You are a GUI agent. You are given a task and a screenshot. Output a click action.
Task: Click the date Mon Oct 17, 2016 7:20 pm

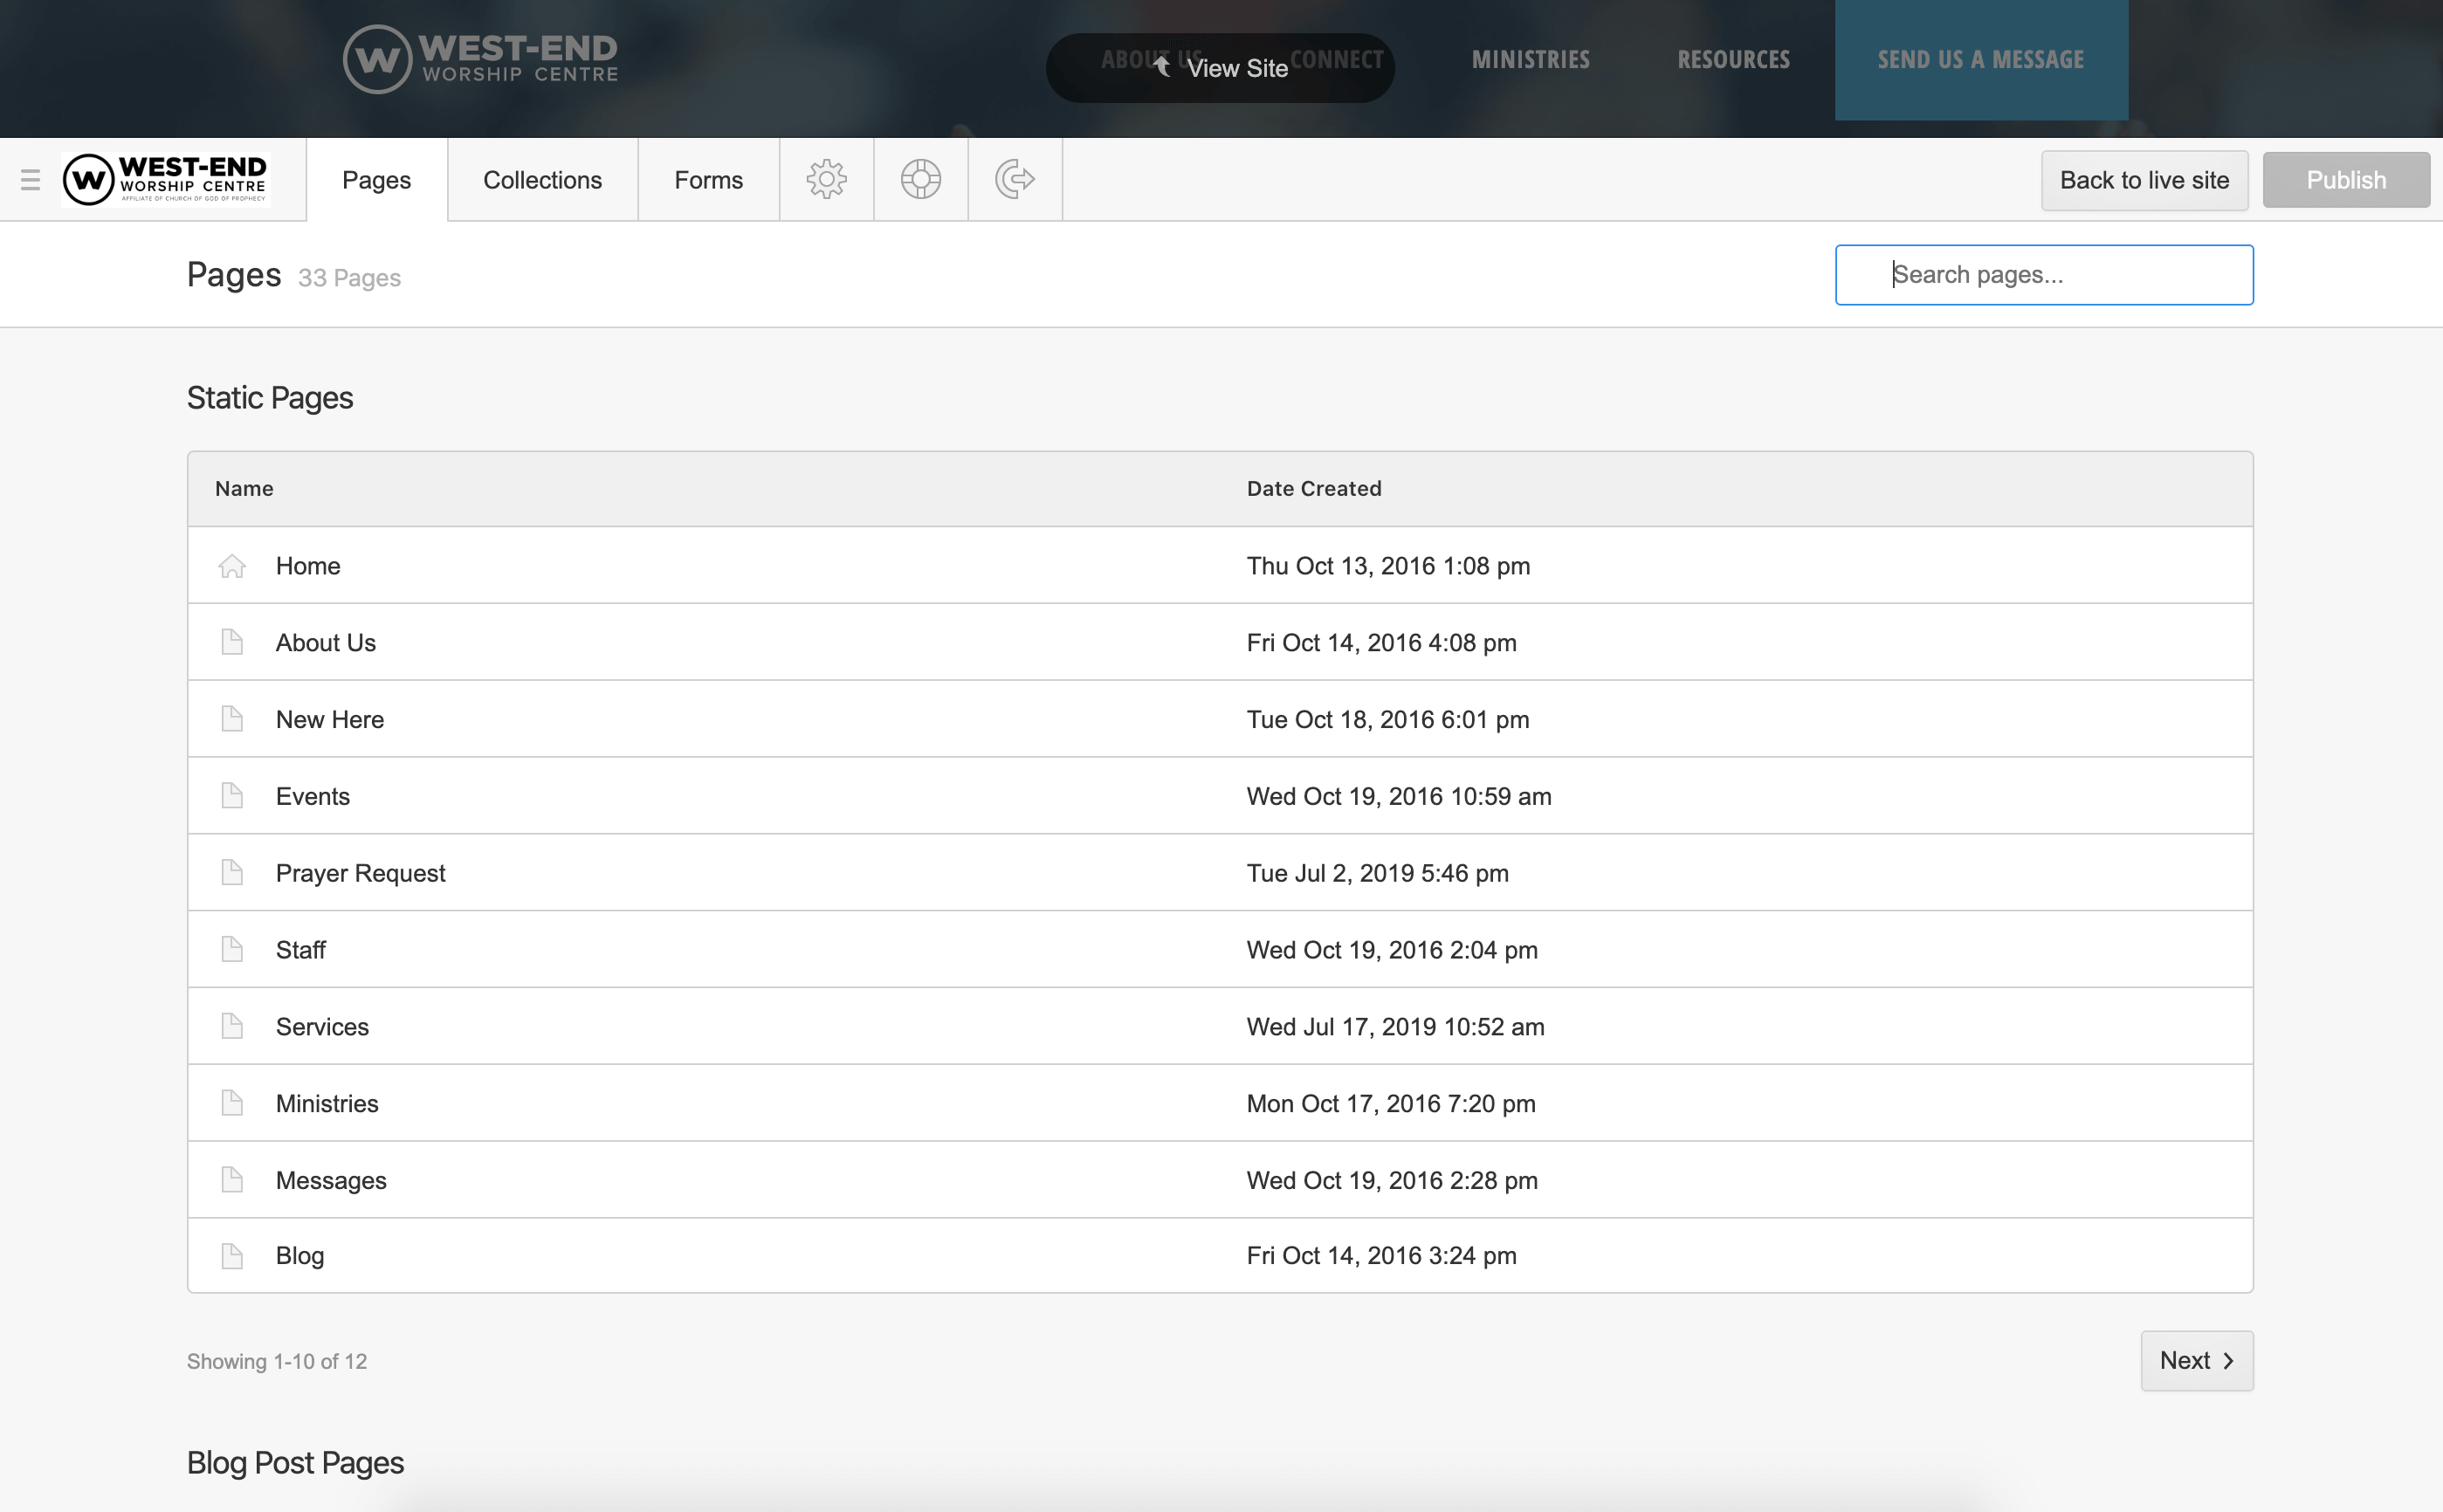click(1391, 1104)
